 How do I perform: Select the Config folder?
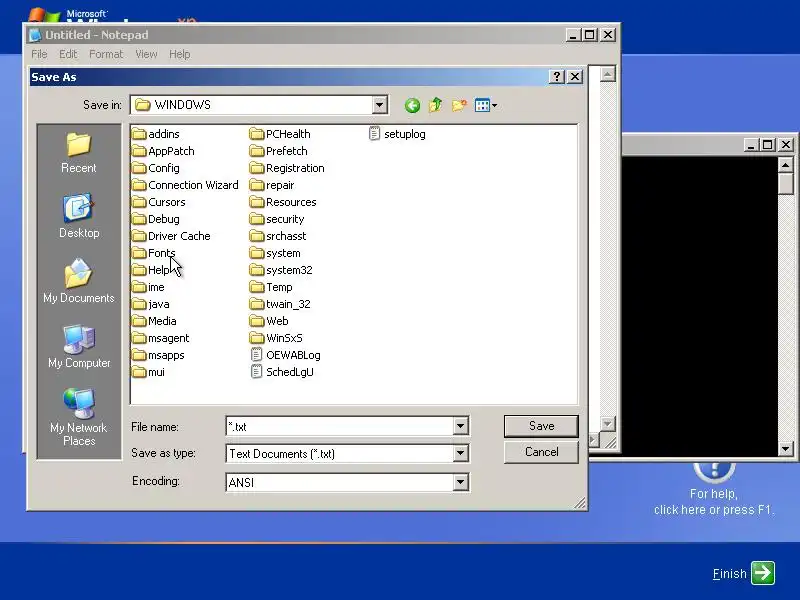[156, 168]
